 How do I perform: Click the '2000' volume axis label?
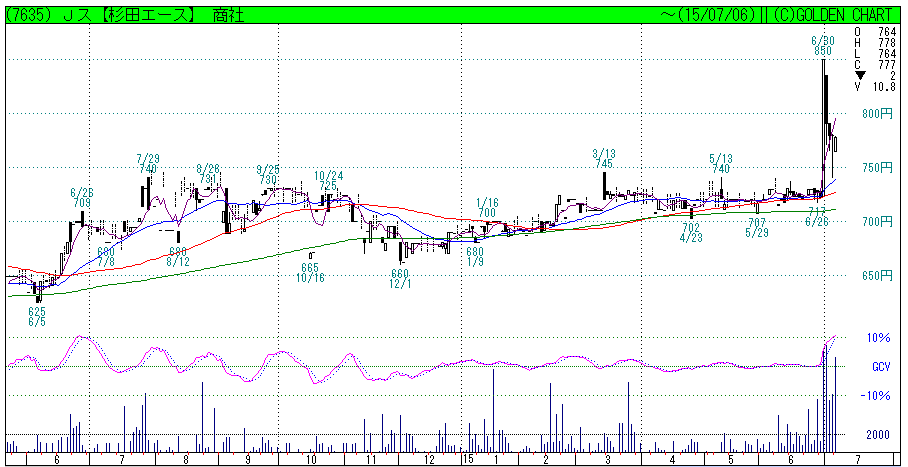pyautogui.click(x=880, y=435)
